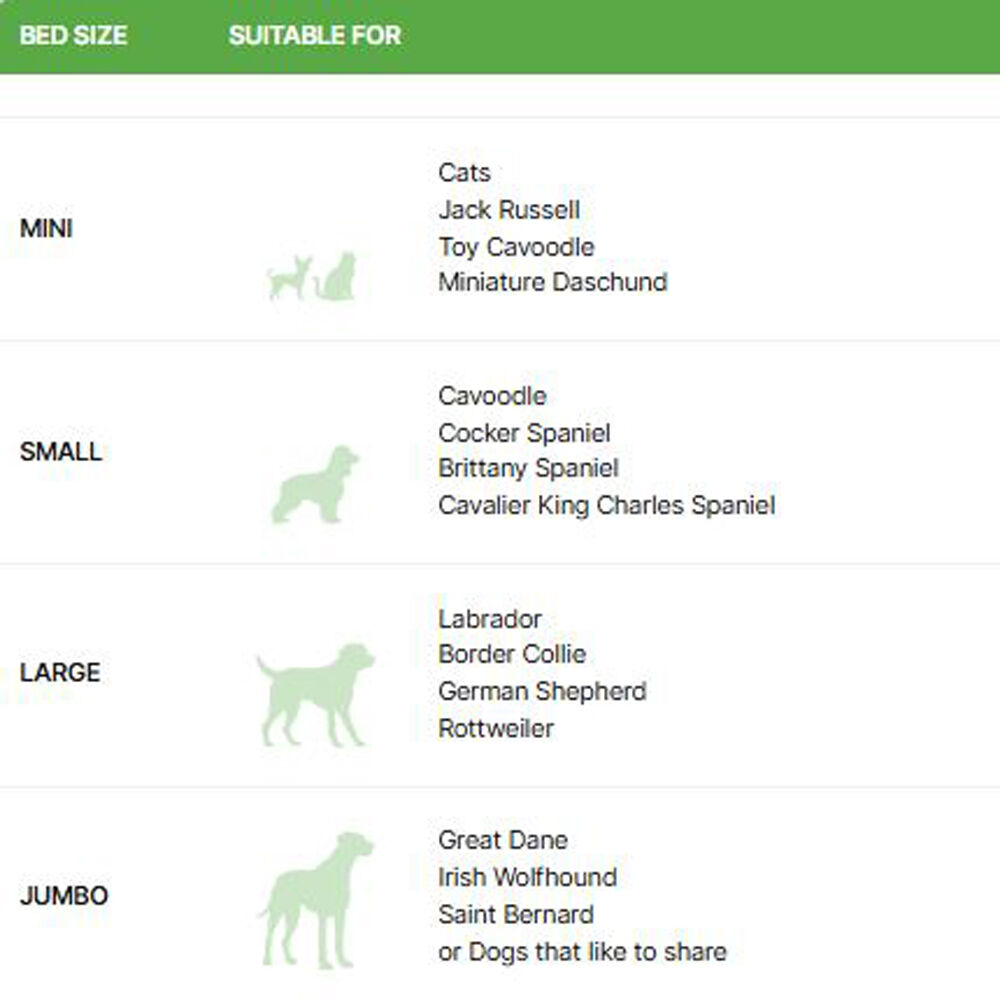
Task: Click the LARGE bed size label
Action: (x=60, y=673)
